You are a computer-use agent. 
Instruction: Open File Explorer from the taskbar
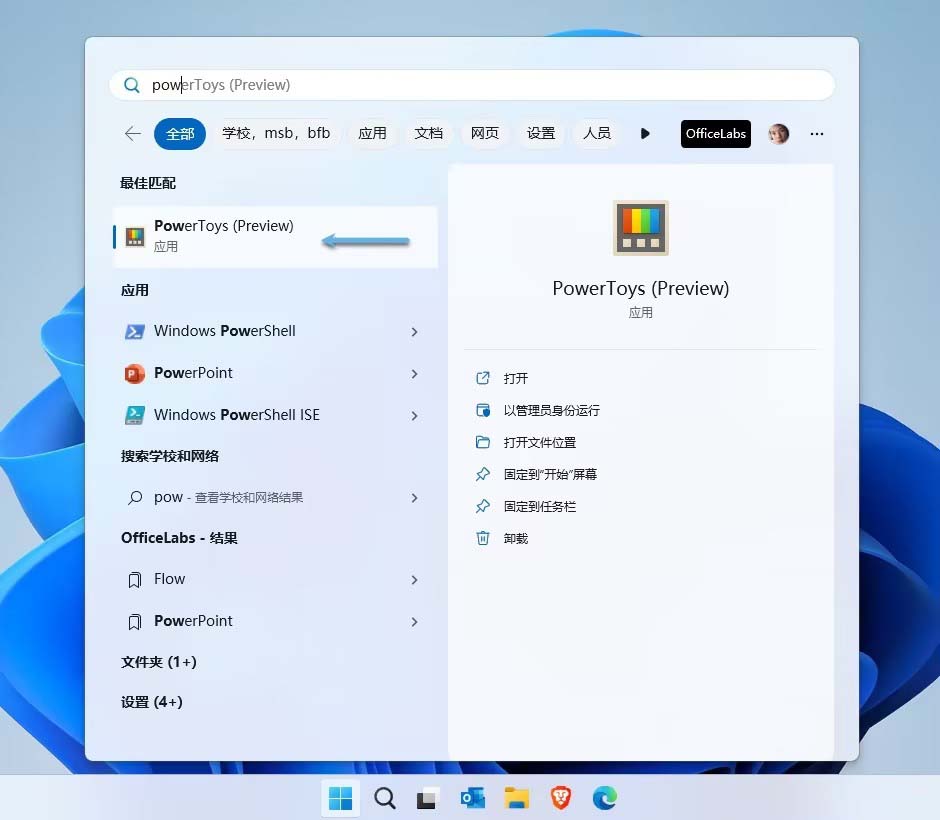click(517, 798)
